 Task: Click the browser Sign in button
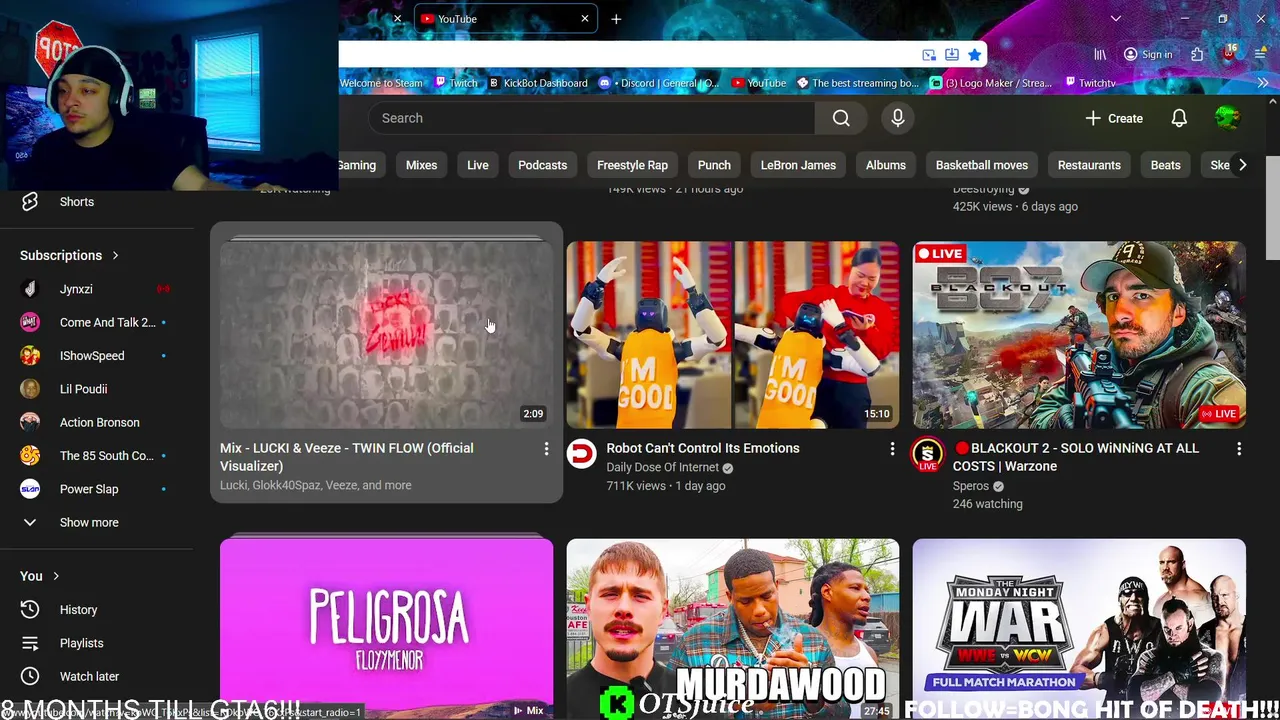tap(1147, 55)
